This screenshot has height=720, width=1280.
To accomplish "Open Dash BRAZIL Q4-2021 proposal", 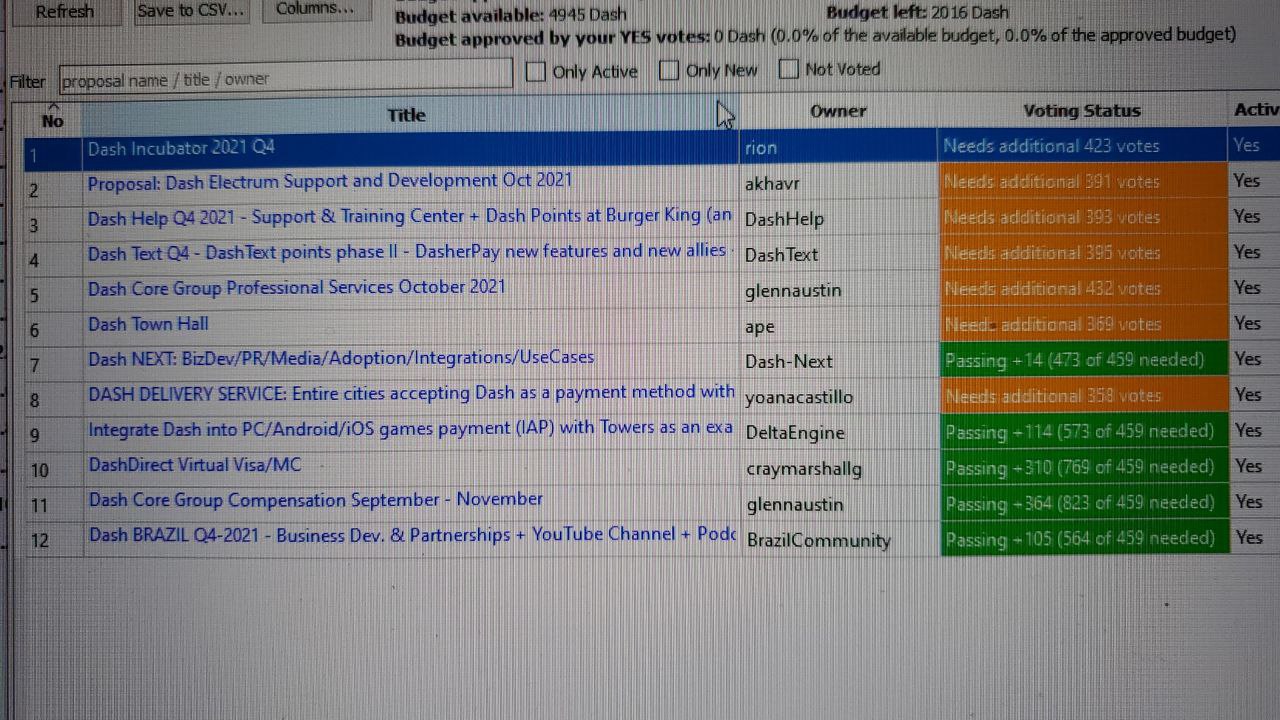I will (x=412, y=535).
